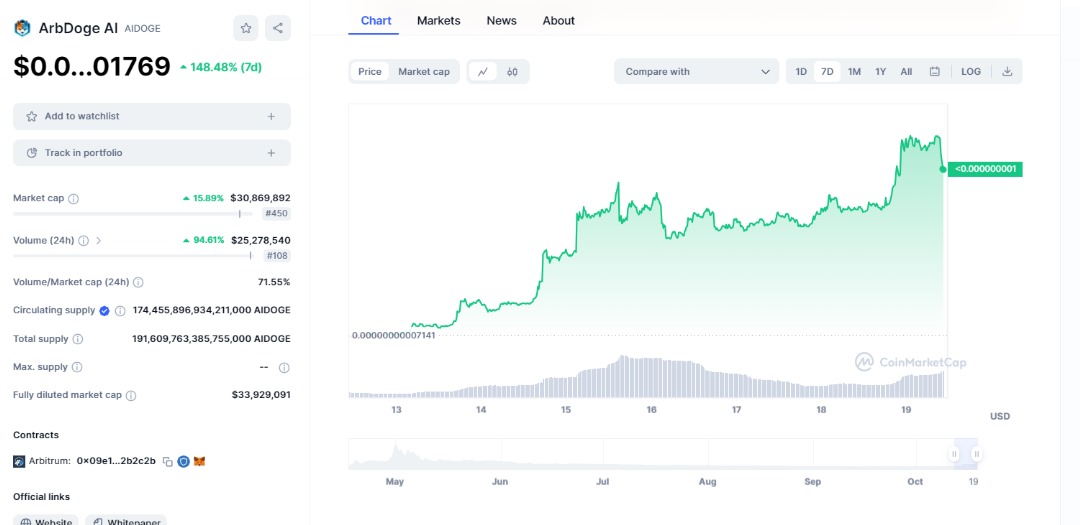Click Add to watchlist button
The width and height of the screenshot is (1080, 525).
pos(152,116)
